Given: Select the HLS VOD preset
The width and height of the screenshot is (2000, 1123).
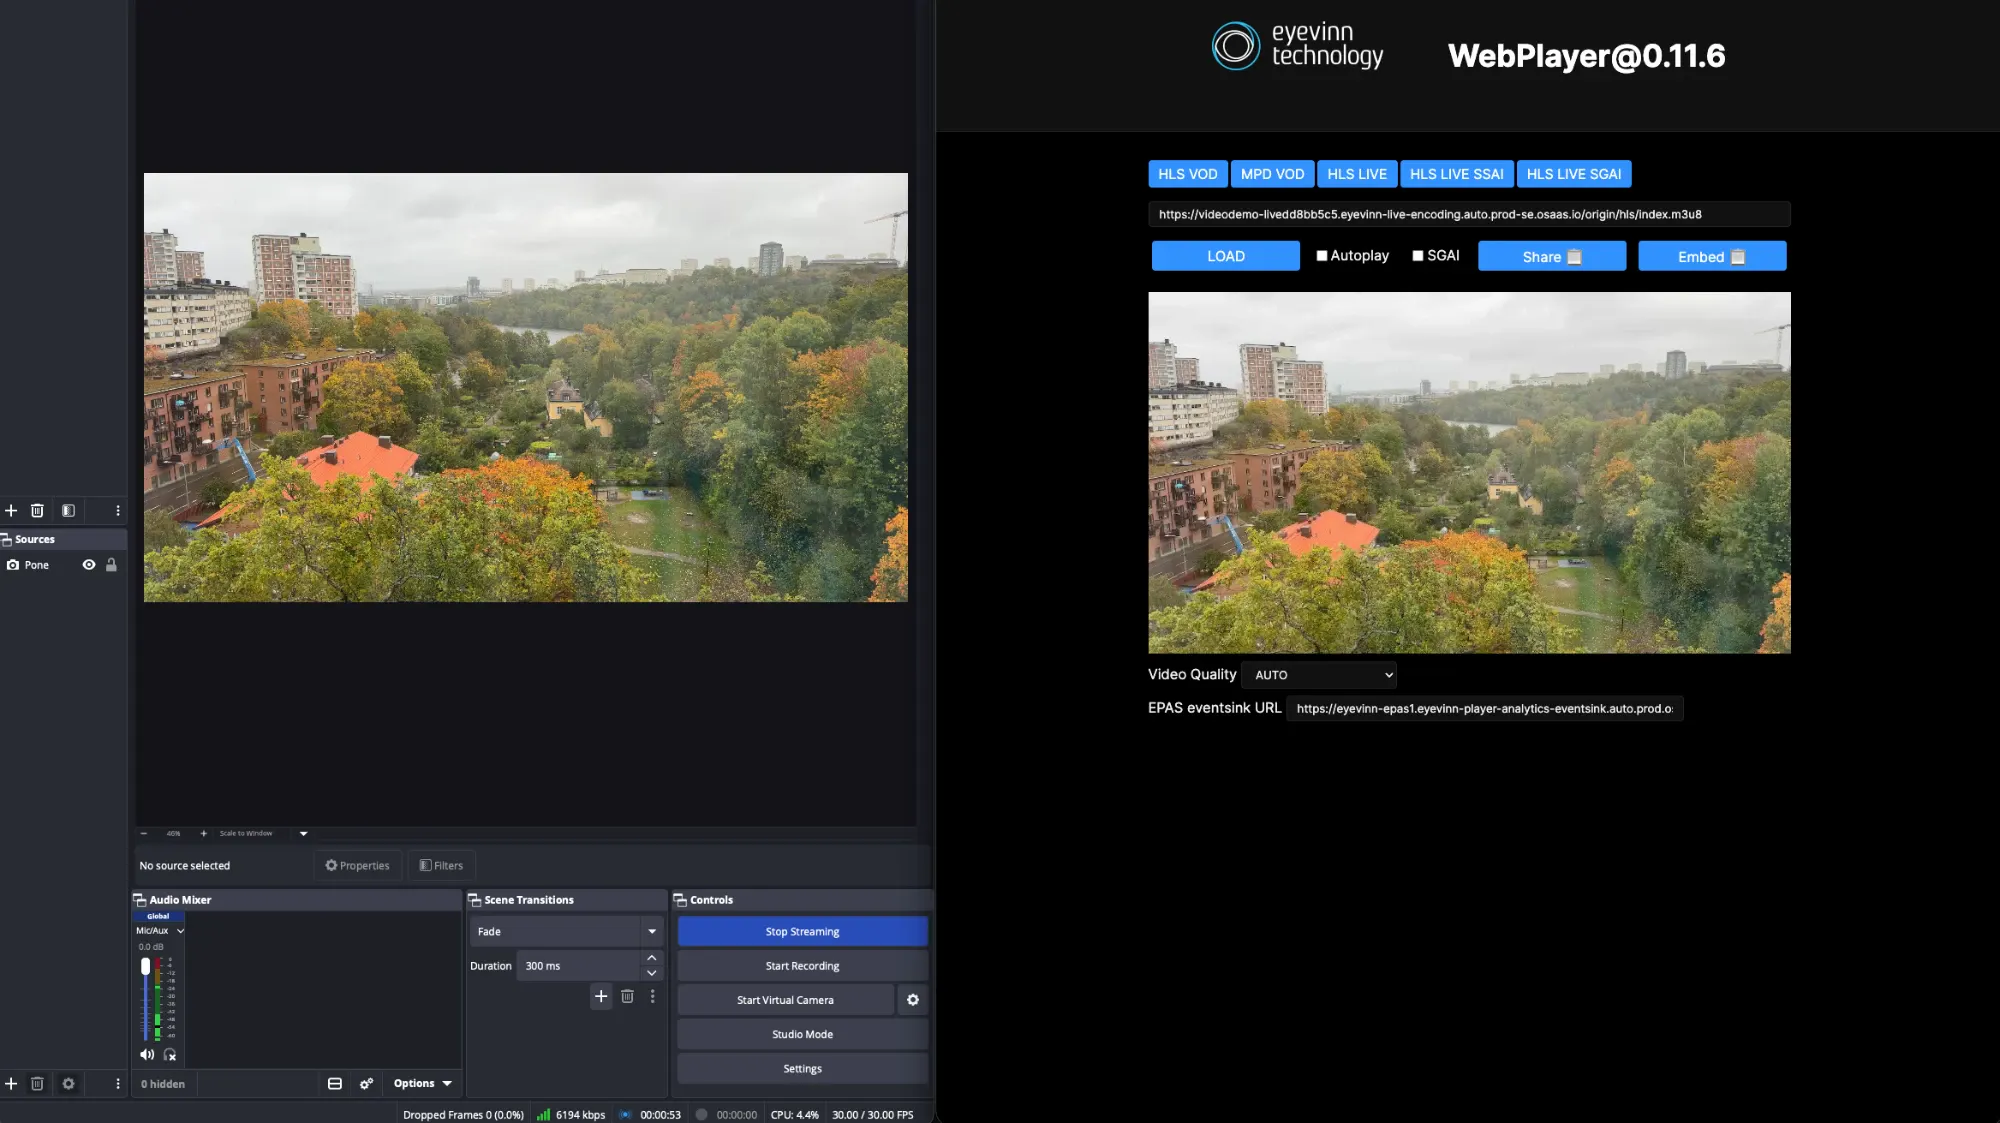Looking at the screenshot, I should (x=1187, y=174).
